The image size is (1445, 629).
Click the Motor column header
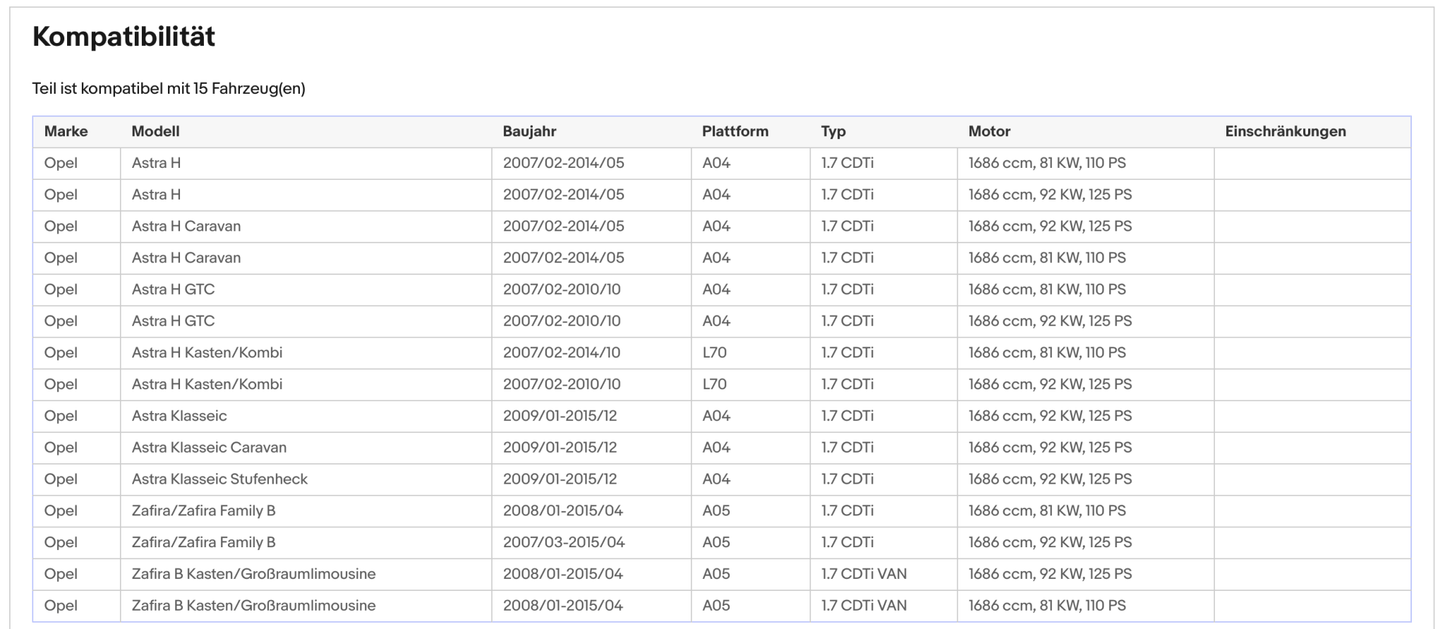pyautogui.click(x=989, y=131)
